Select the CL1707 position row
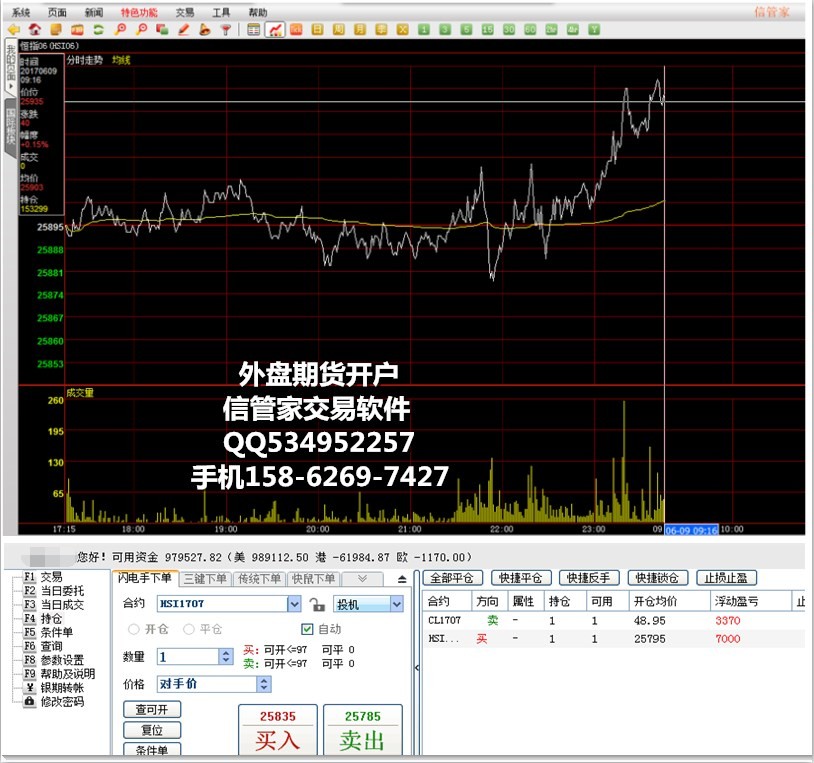The image size is (814, 763). pyautogui.click(x=614, y=620)
